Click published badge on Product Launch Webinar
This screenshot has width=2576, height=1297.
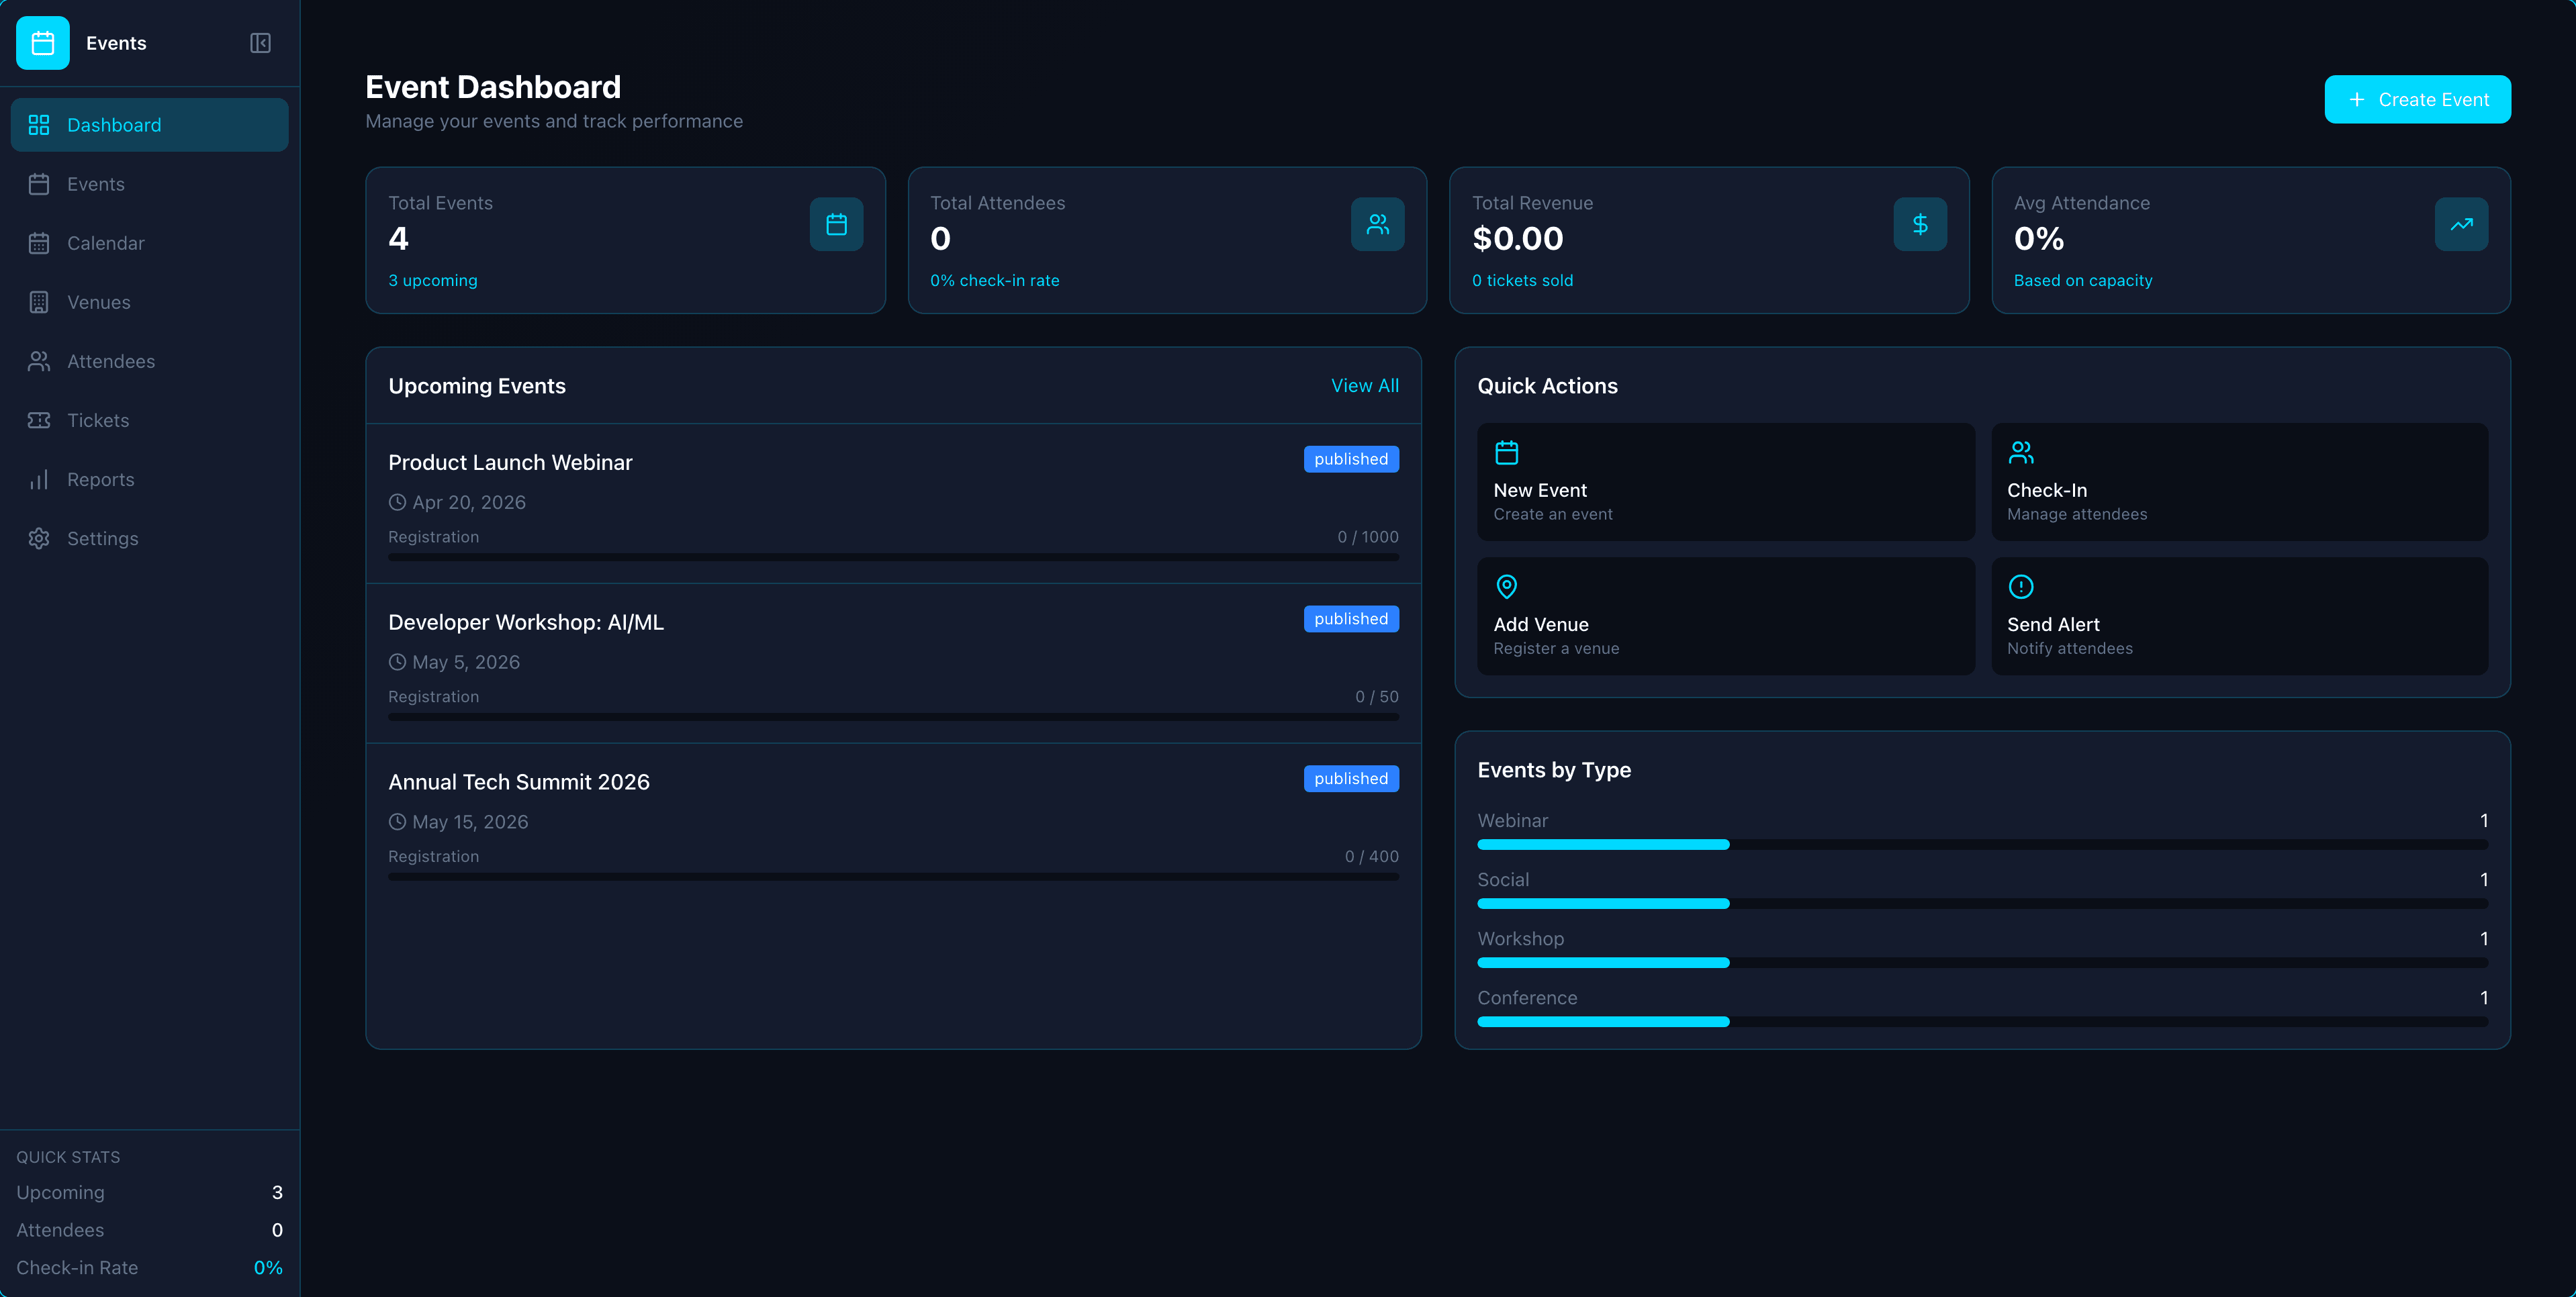click(x=1351, y=459)
